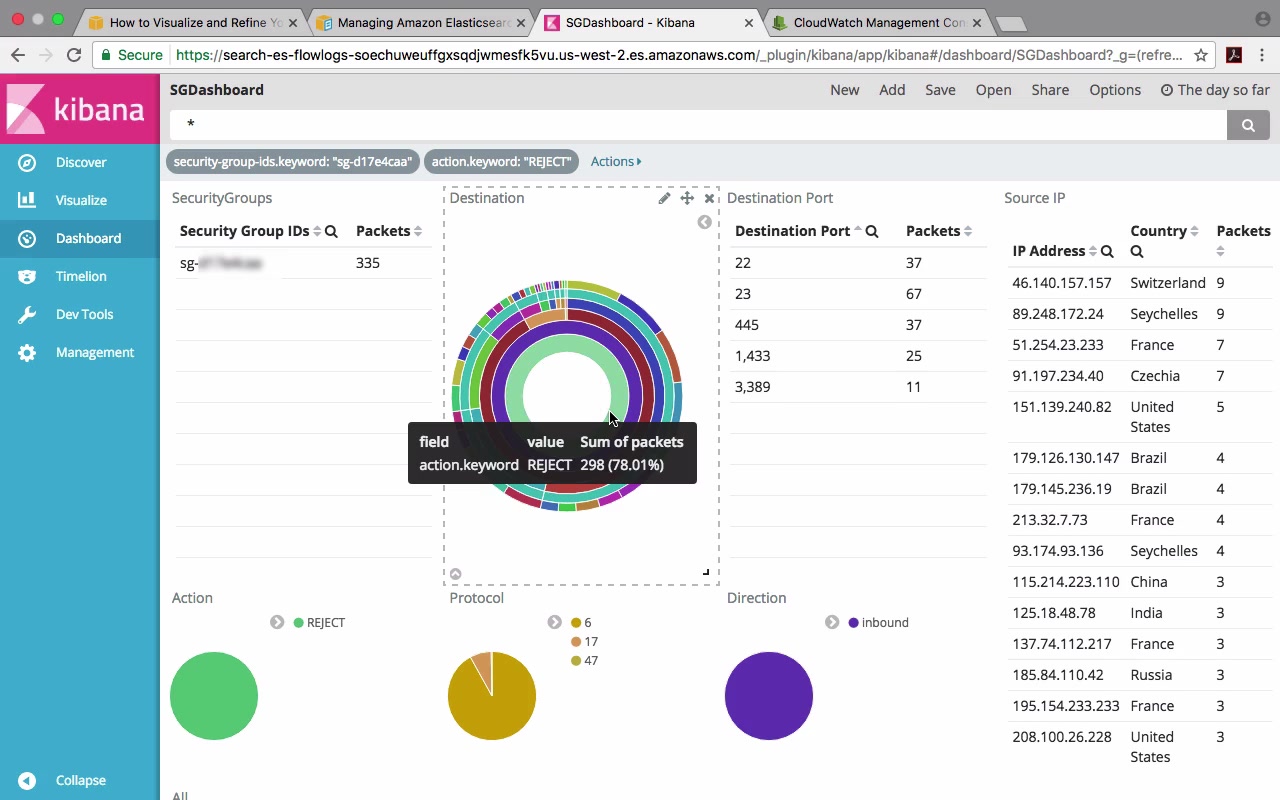Screen dimensions: 1280x800
Task: Open the Discover compass icon in sidebar
Action: [27, 163]
